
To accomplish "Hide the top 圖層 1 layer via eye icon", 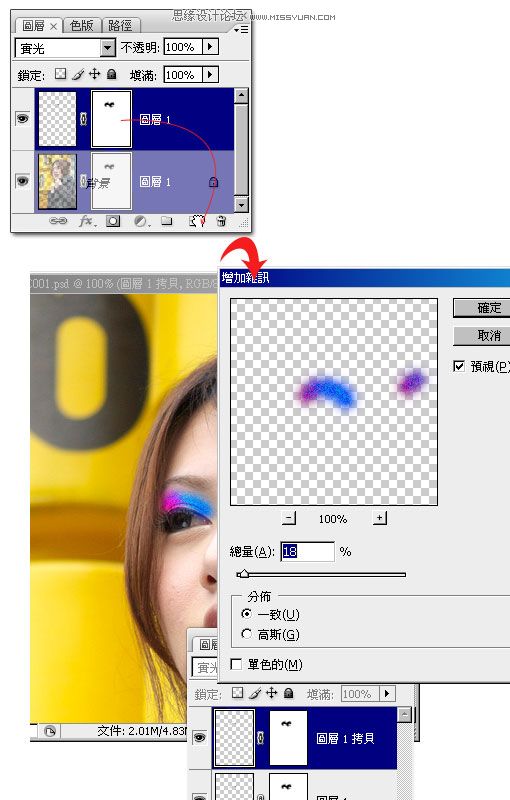I will [22, 119].
